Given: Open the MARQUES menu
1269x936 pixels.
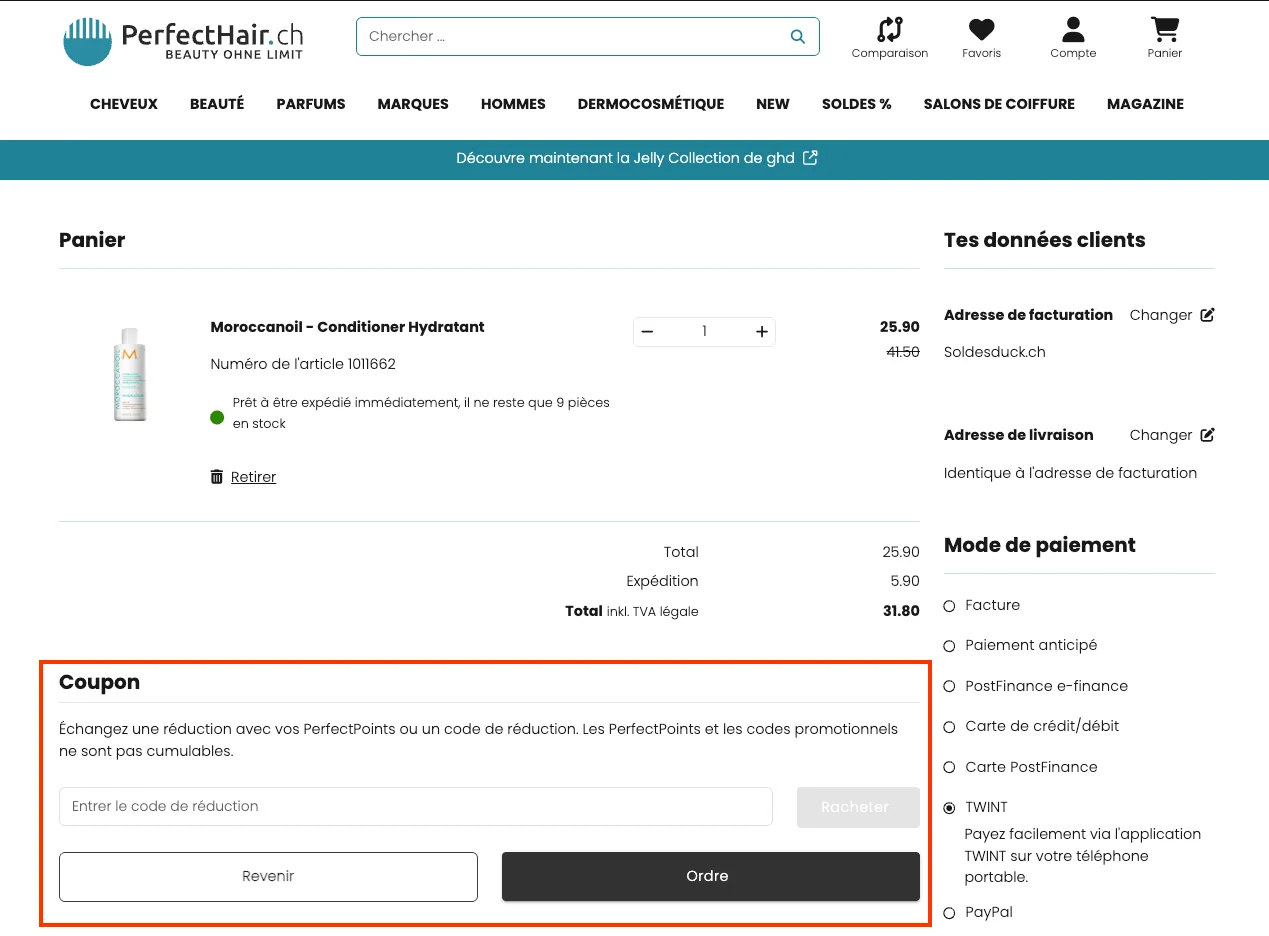Looking at the screenshot, I should tap(413, 104).
